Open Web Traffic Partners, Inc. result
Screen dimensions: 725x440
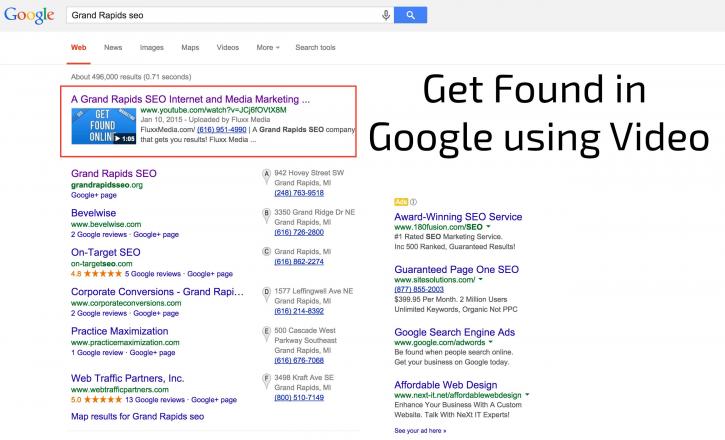click(128, 378)
